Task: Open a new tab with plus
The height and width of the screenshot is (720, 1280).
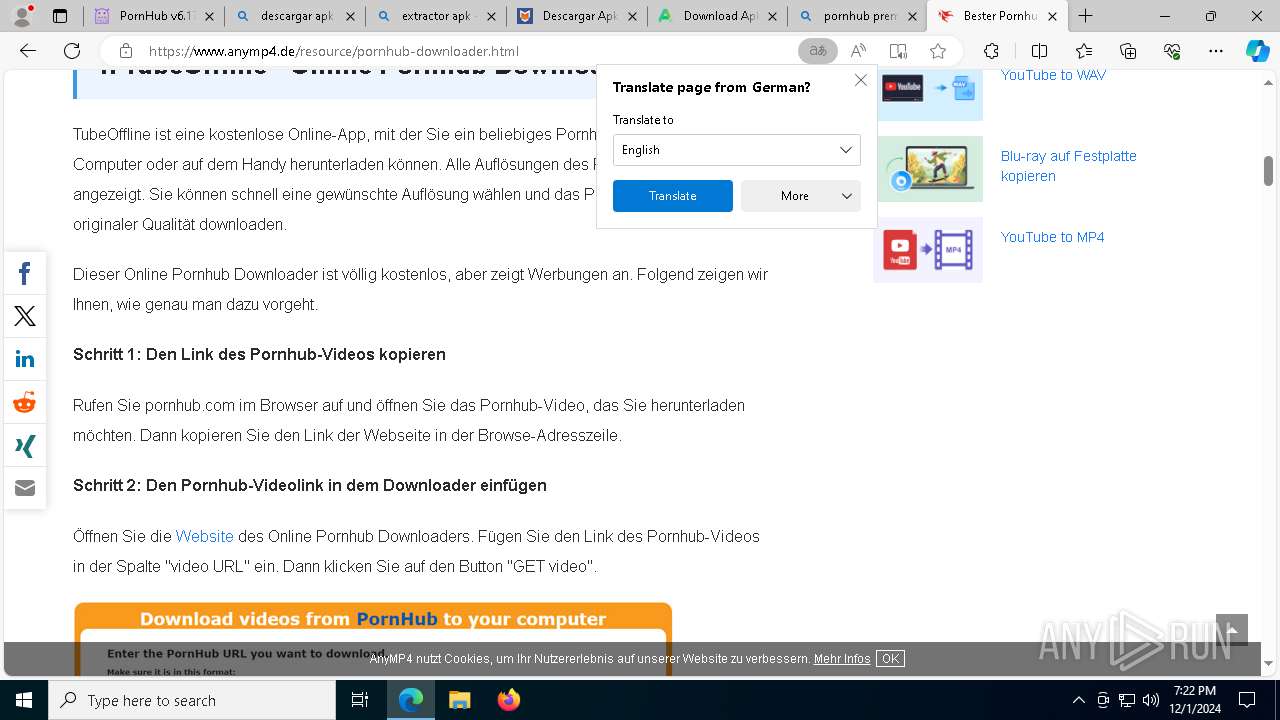Action: point(1085,16)
